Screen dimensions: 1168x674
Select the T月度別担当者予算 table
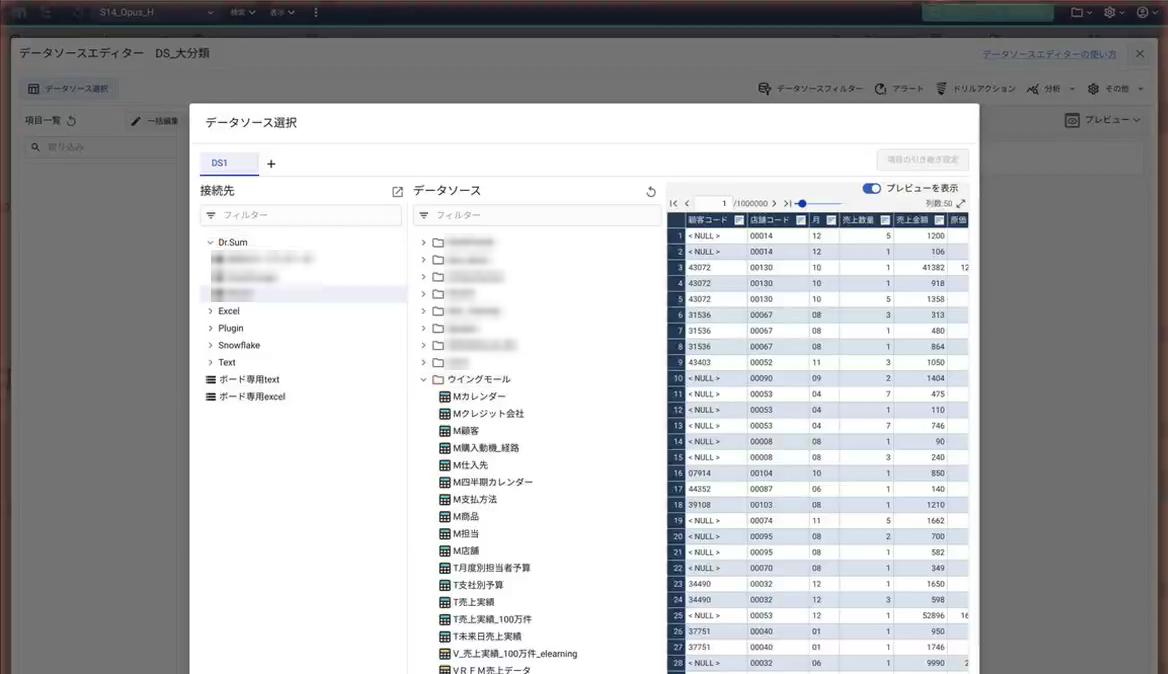492,568
